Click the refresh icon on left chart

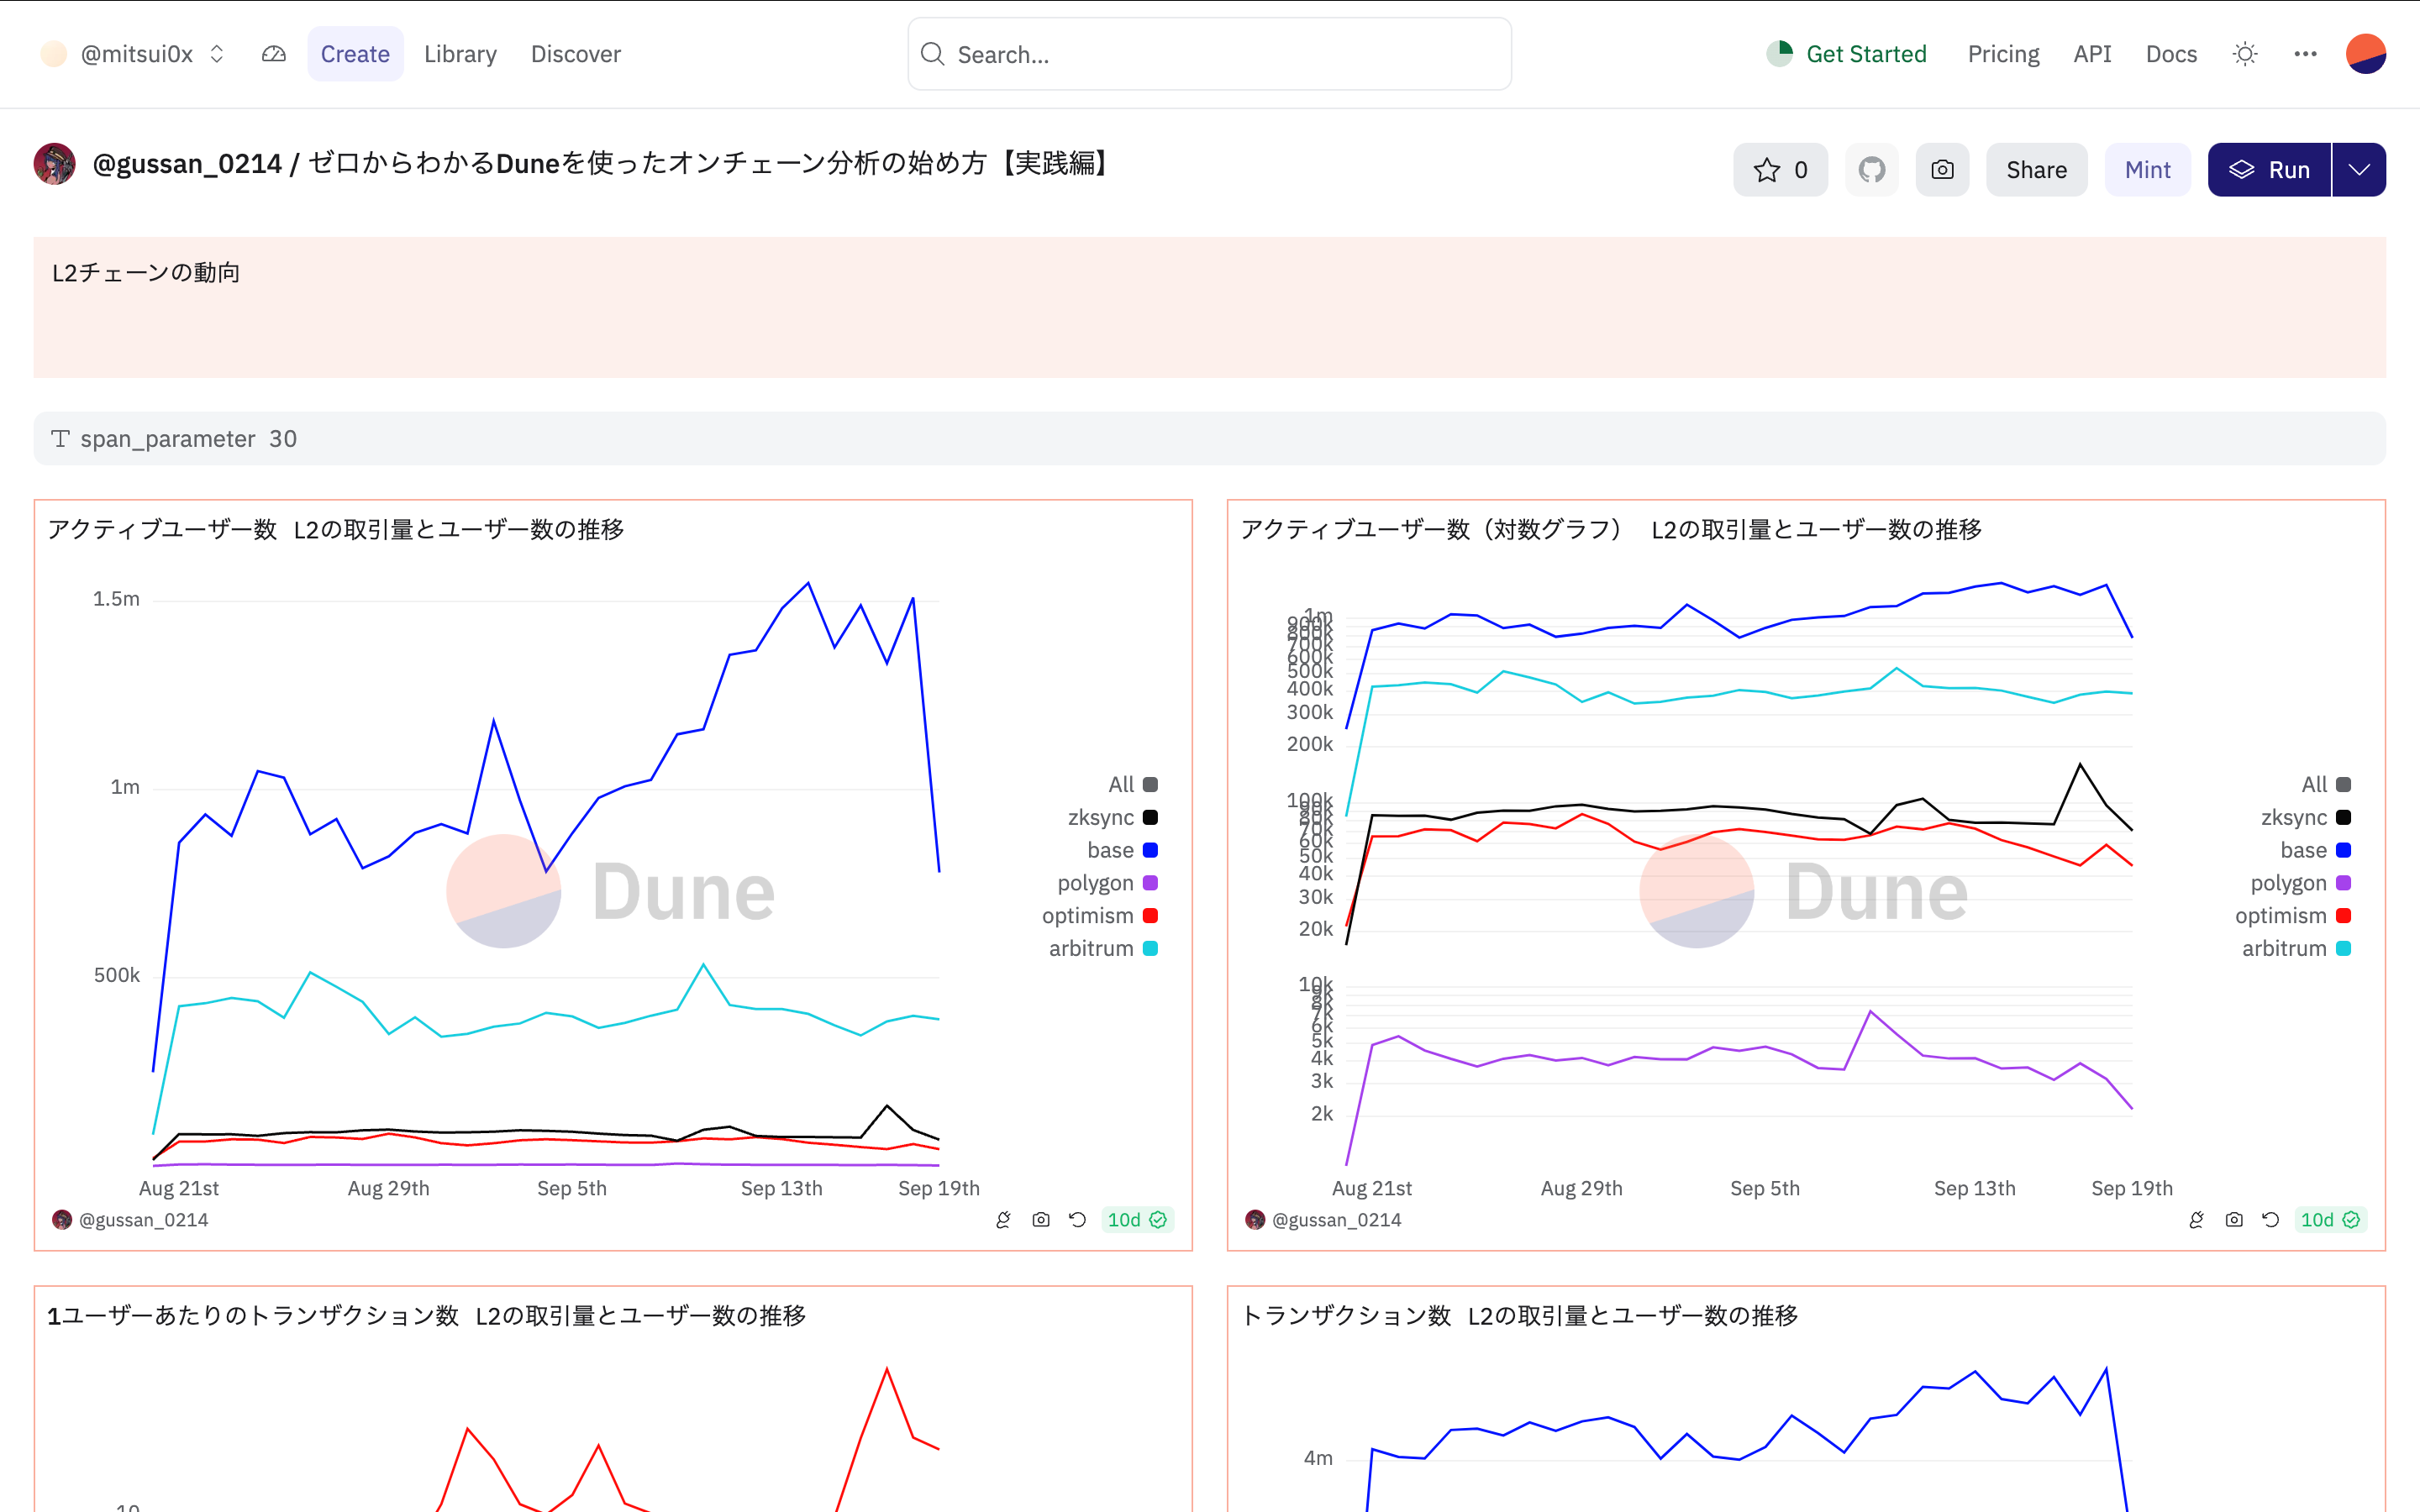(1077, 1219)
